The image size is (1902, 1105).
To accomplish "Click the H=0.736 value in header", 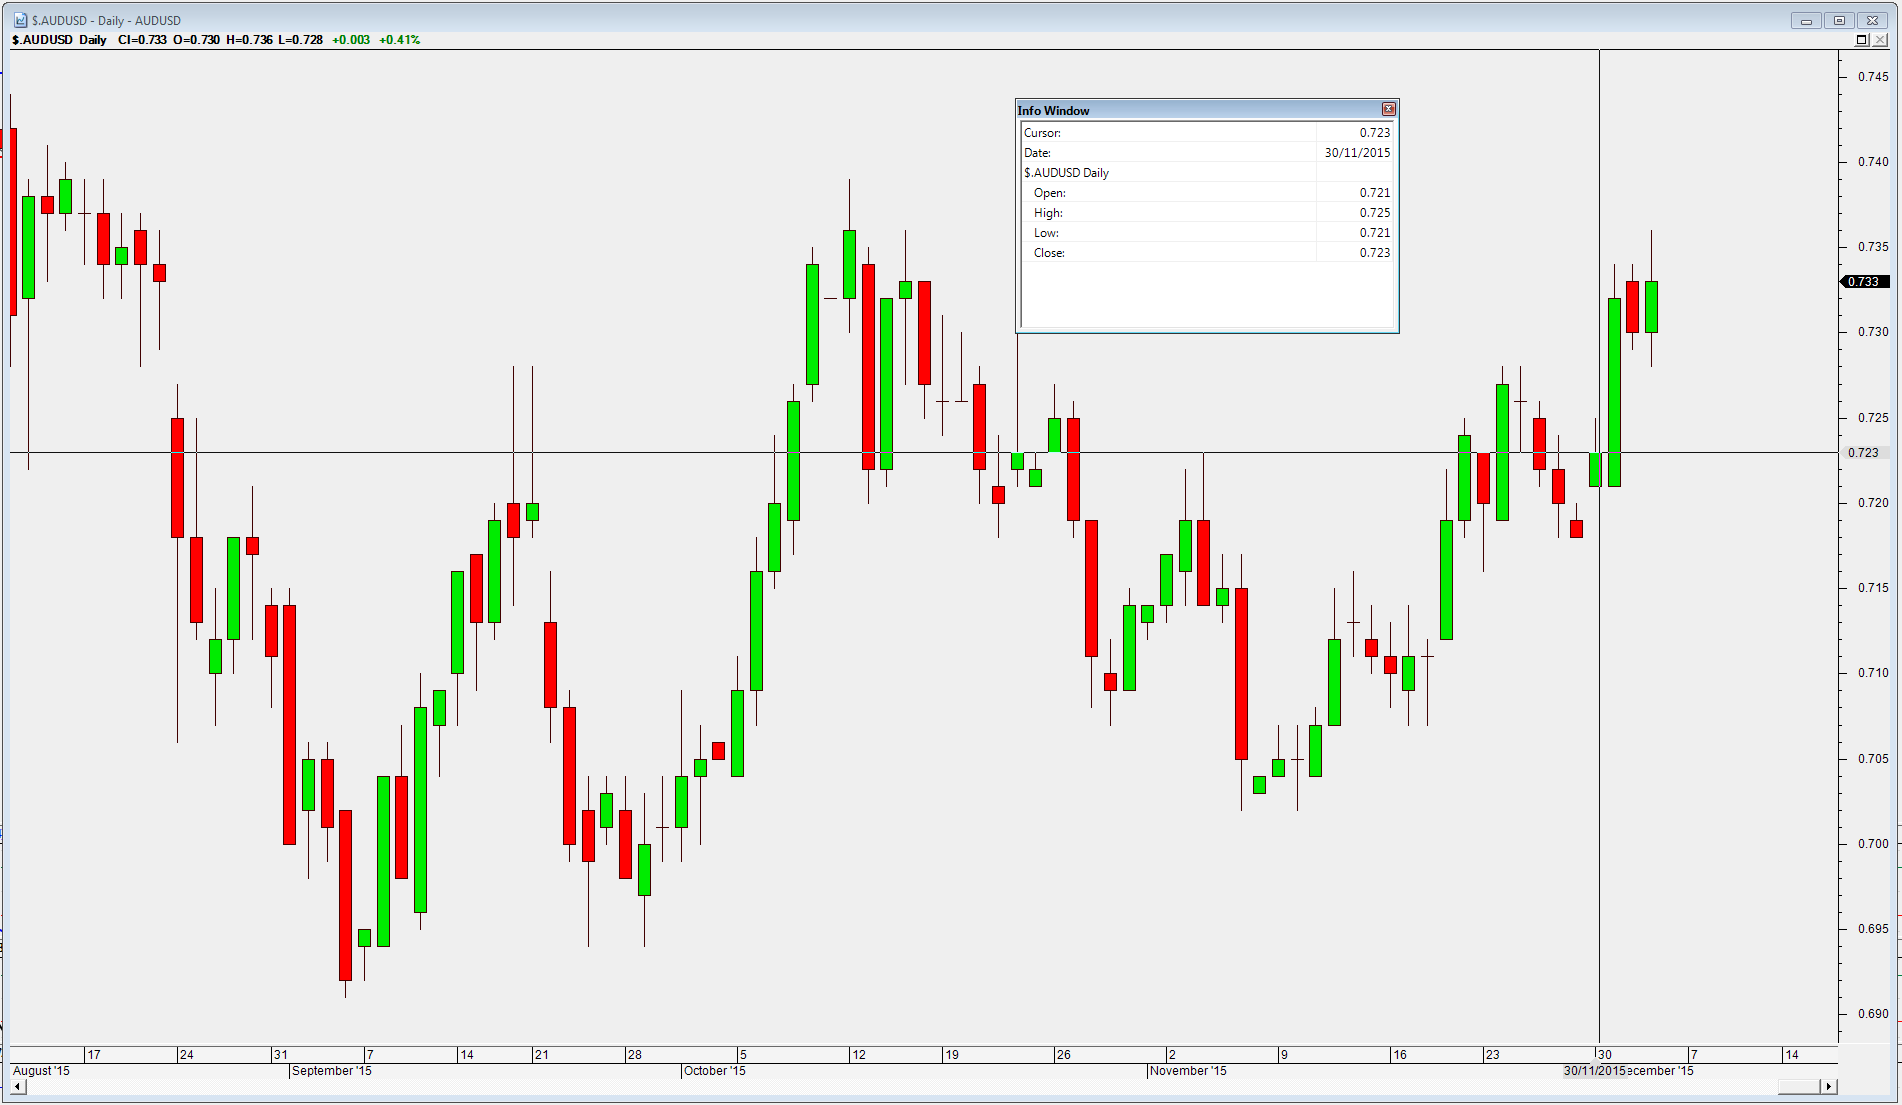I will click(249, 40).
